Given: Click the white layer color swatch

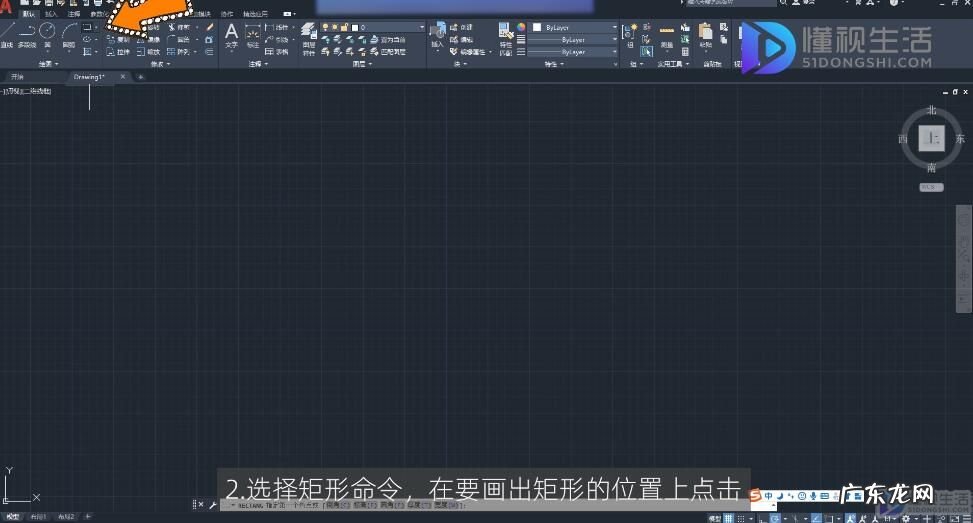Looking at the screenshot, I should click(355, 27).
